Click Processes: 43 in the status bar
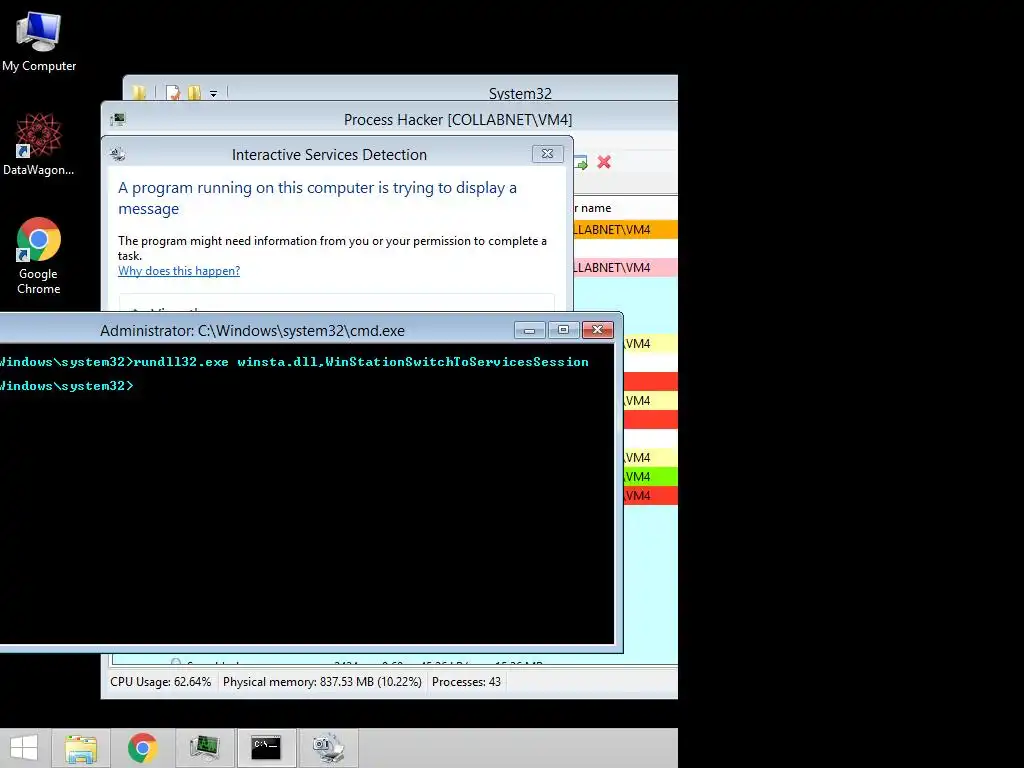The height and width of the screenshot is (768, 1024). tap(466, 682)
